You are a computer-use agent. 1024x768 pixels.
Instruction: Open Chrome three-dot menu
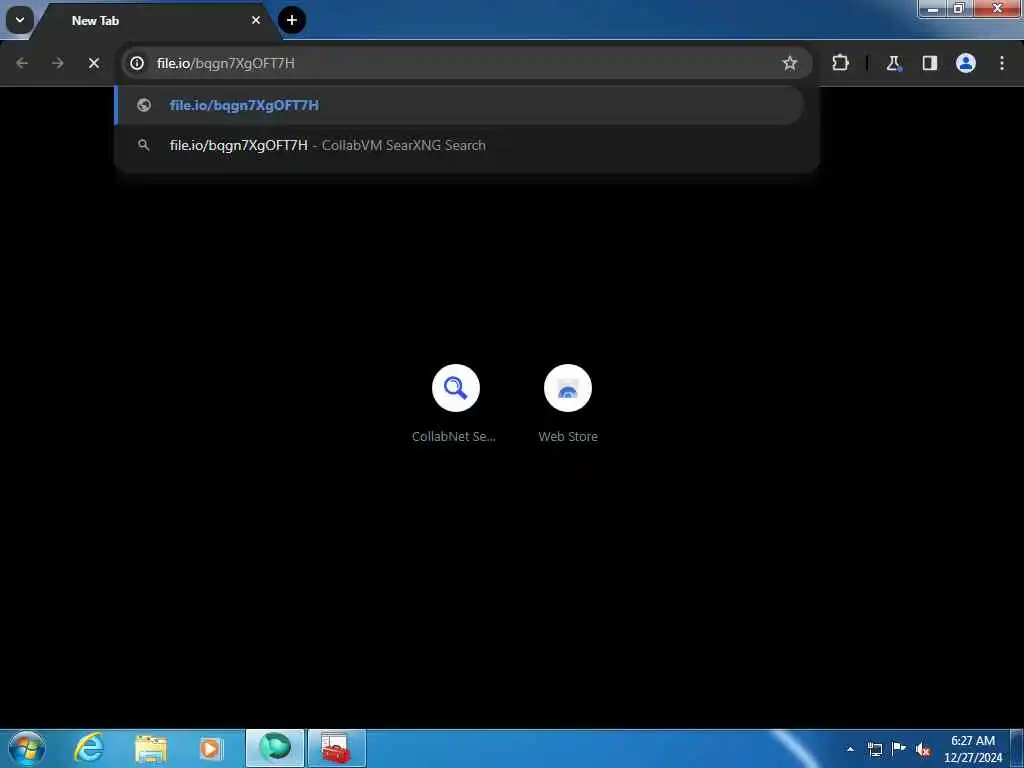click(1002, 63)
